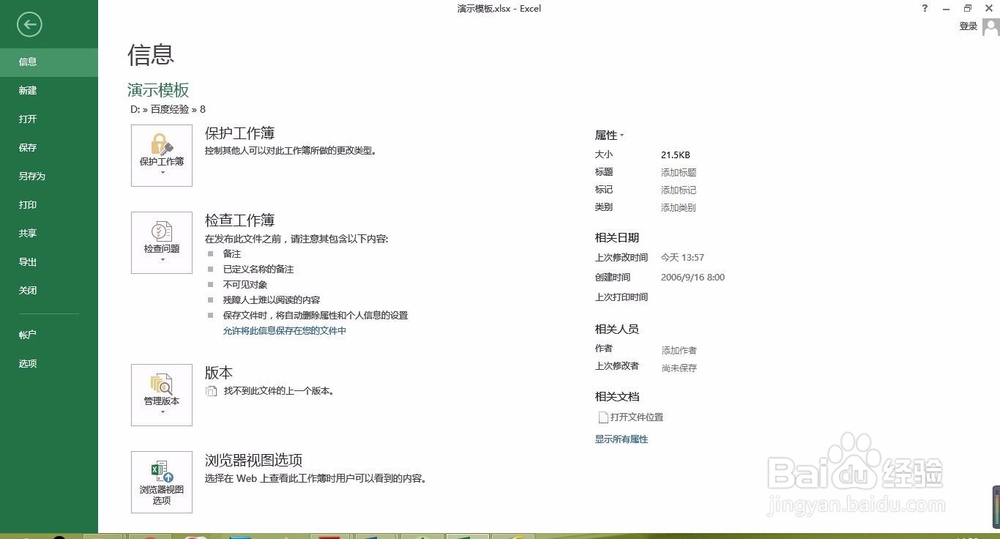Select the 信息 tab in sidebar
Image resolution: width=1000 pixels, height=539 pixels.
(49, 62)
